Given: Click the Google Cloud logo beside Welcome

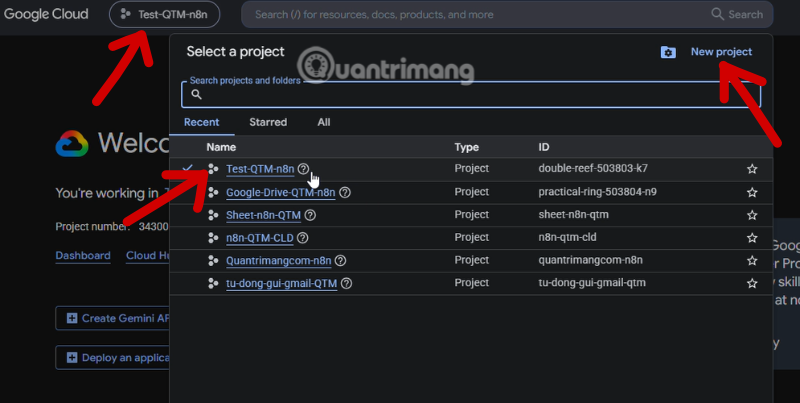Looking at the screenshot, I should [x=72, y=143].
